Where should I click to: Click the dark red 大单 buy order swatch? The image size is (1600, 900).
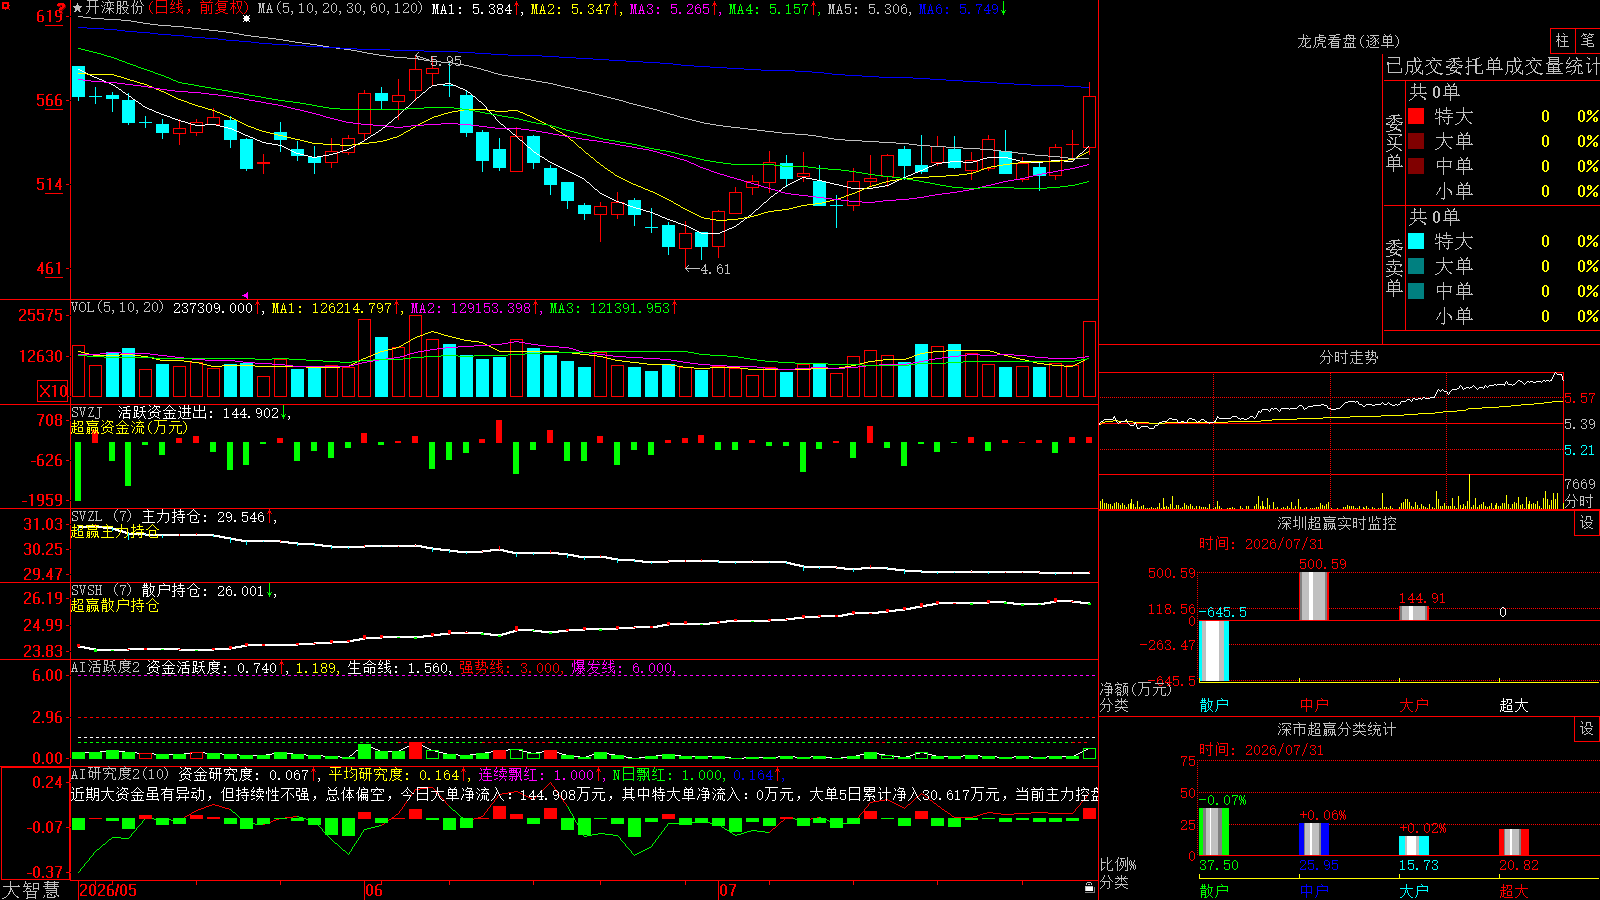pyautogui.click(x=1416, y=141)
